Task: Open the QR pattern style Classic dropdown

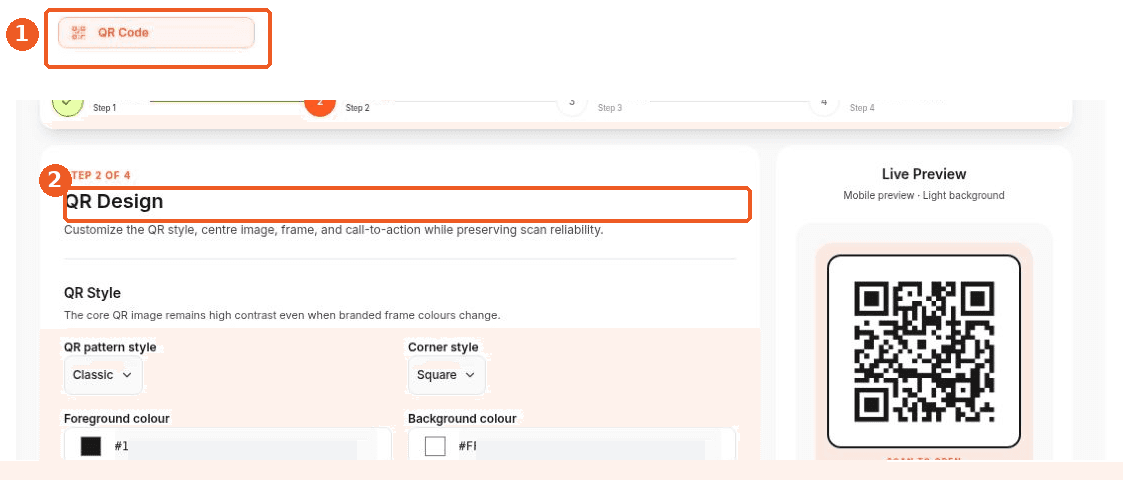Action: (103, 375)
